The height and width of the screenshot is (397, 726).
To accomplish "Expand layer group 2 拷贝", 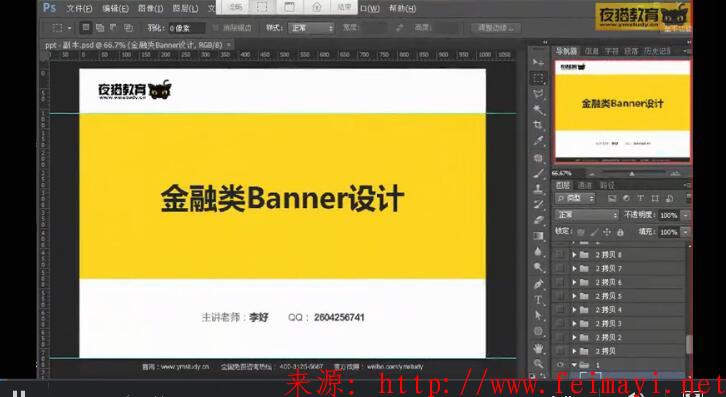I will [x=574, y=351].
